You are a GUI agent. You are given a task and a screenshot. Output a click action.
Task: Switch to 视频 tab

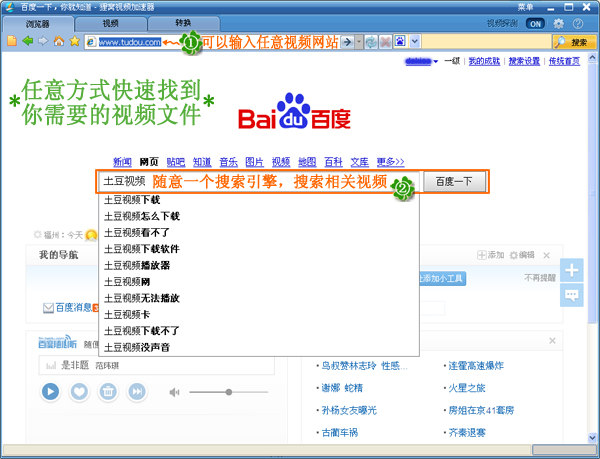tap(110, 24)
